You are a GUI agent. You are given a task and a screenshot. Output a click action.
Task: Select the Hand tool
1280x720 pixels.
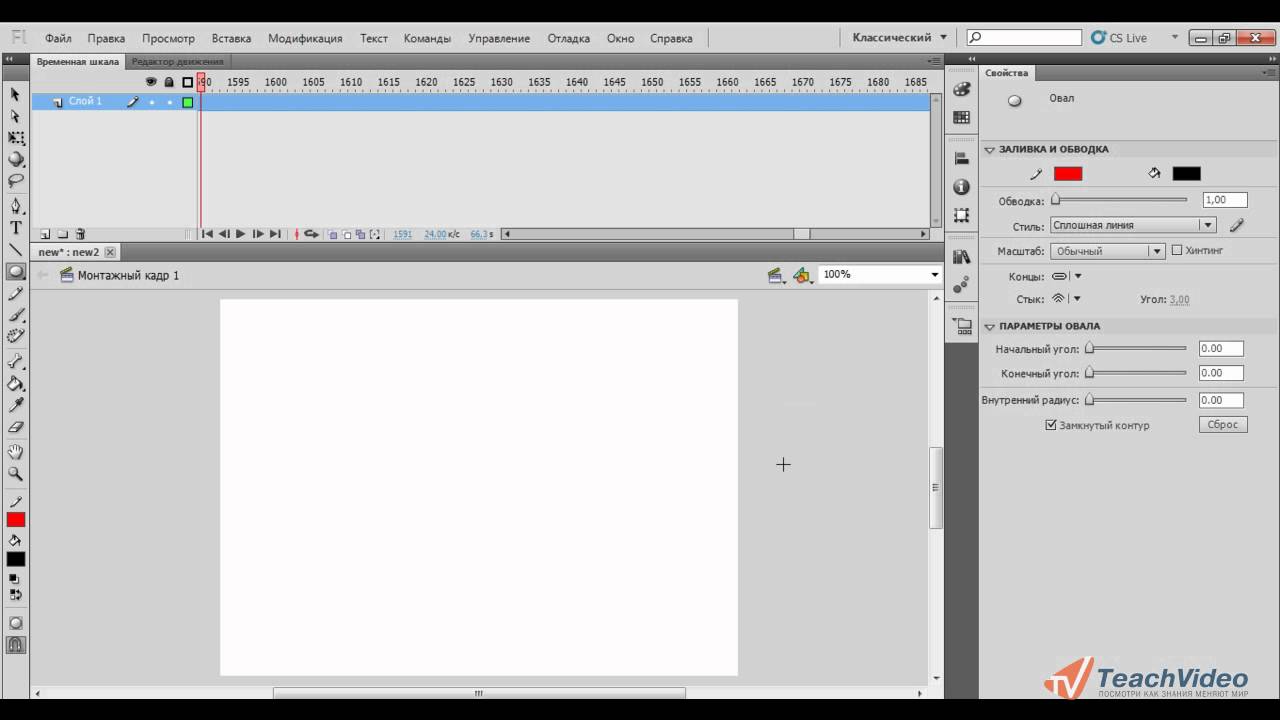(x=16, y=452)
